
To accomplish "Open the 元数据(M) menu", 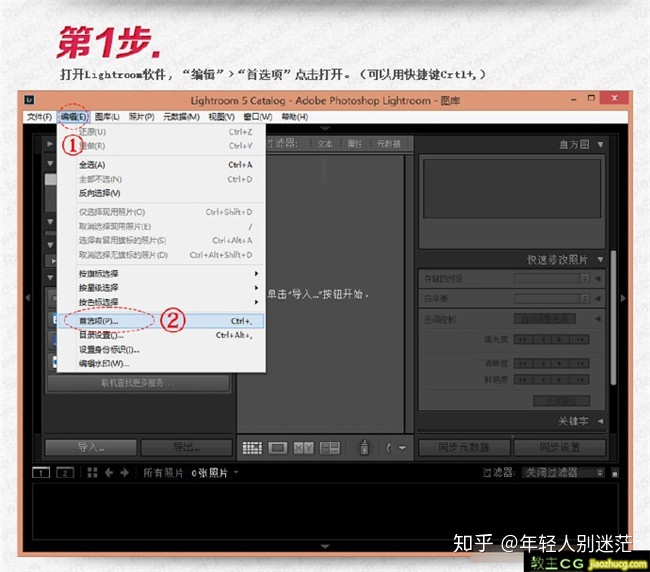I will click(181, 117).
